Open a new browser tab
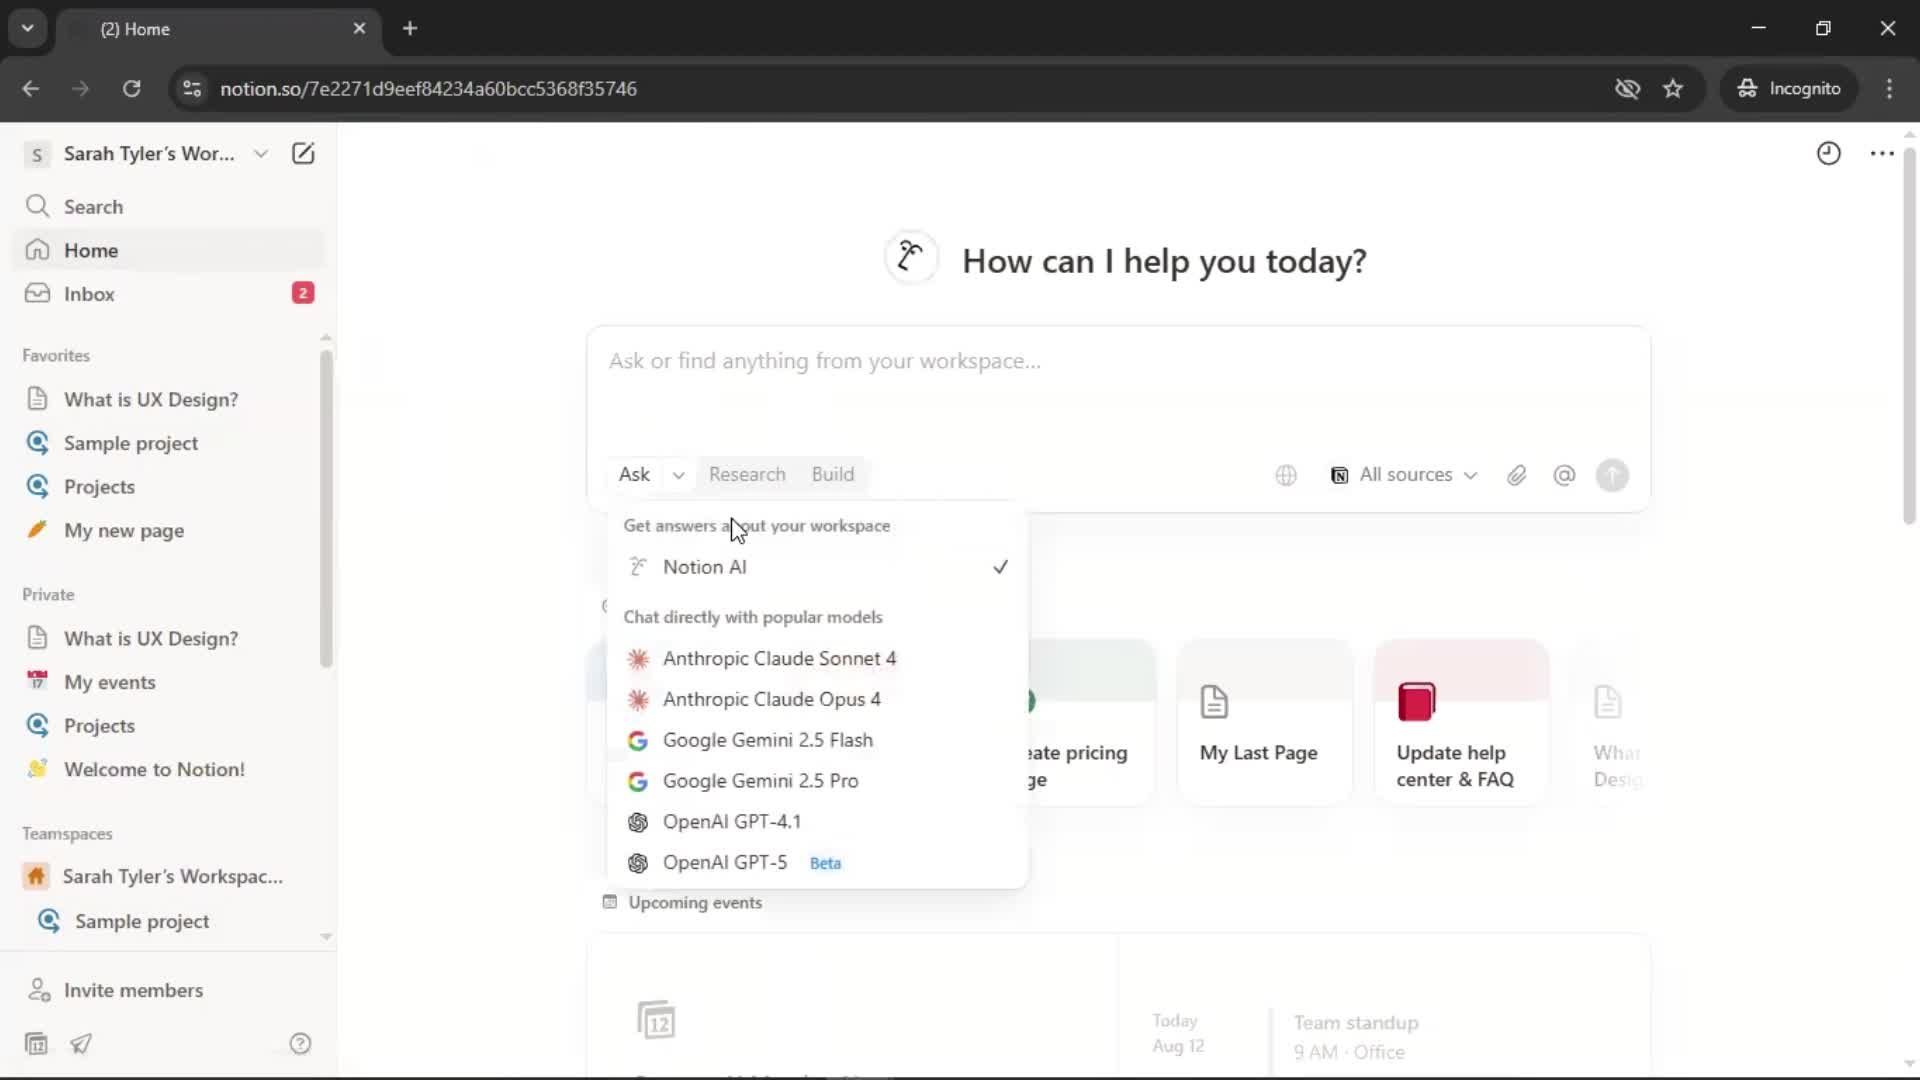 point(410,29)
